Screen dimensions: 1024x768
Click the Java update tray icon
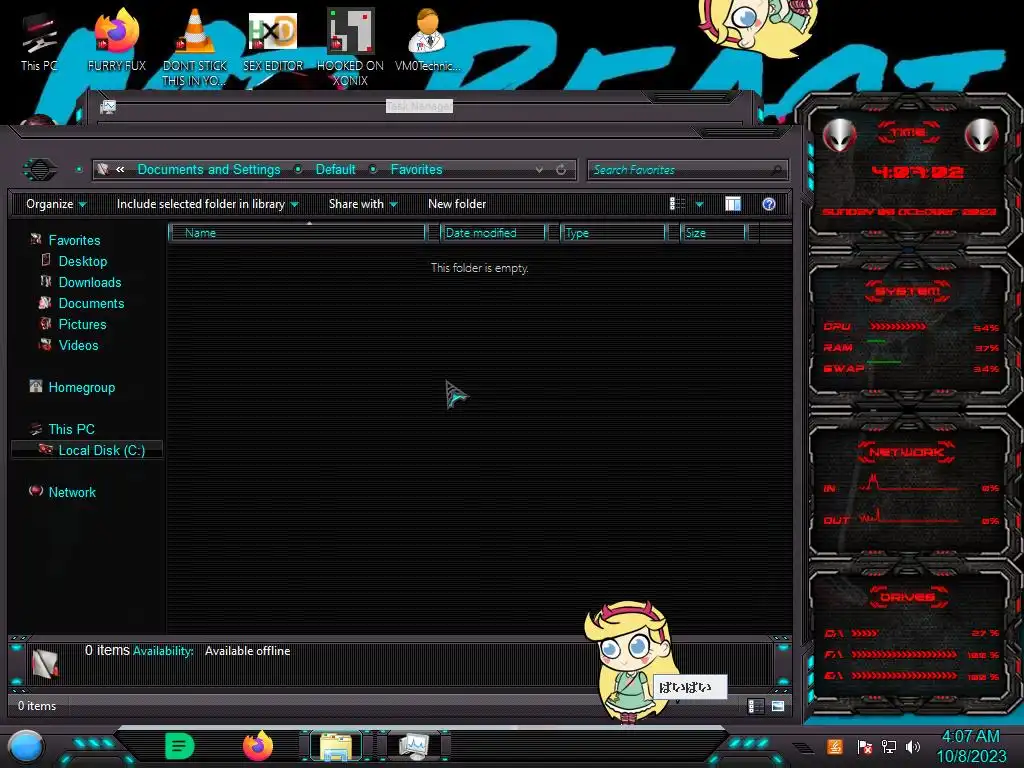(835, 746)
